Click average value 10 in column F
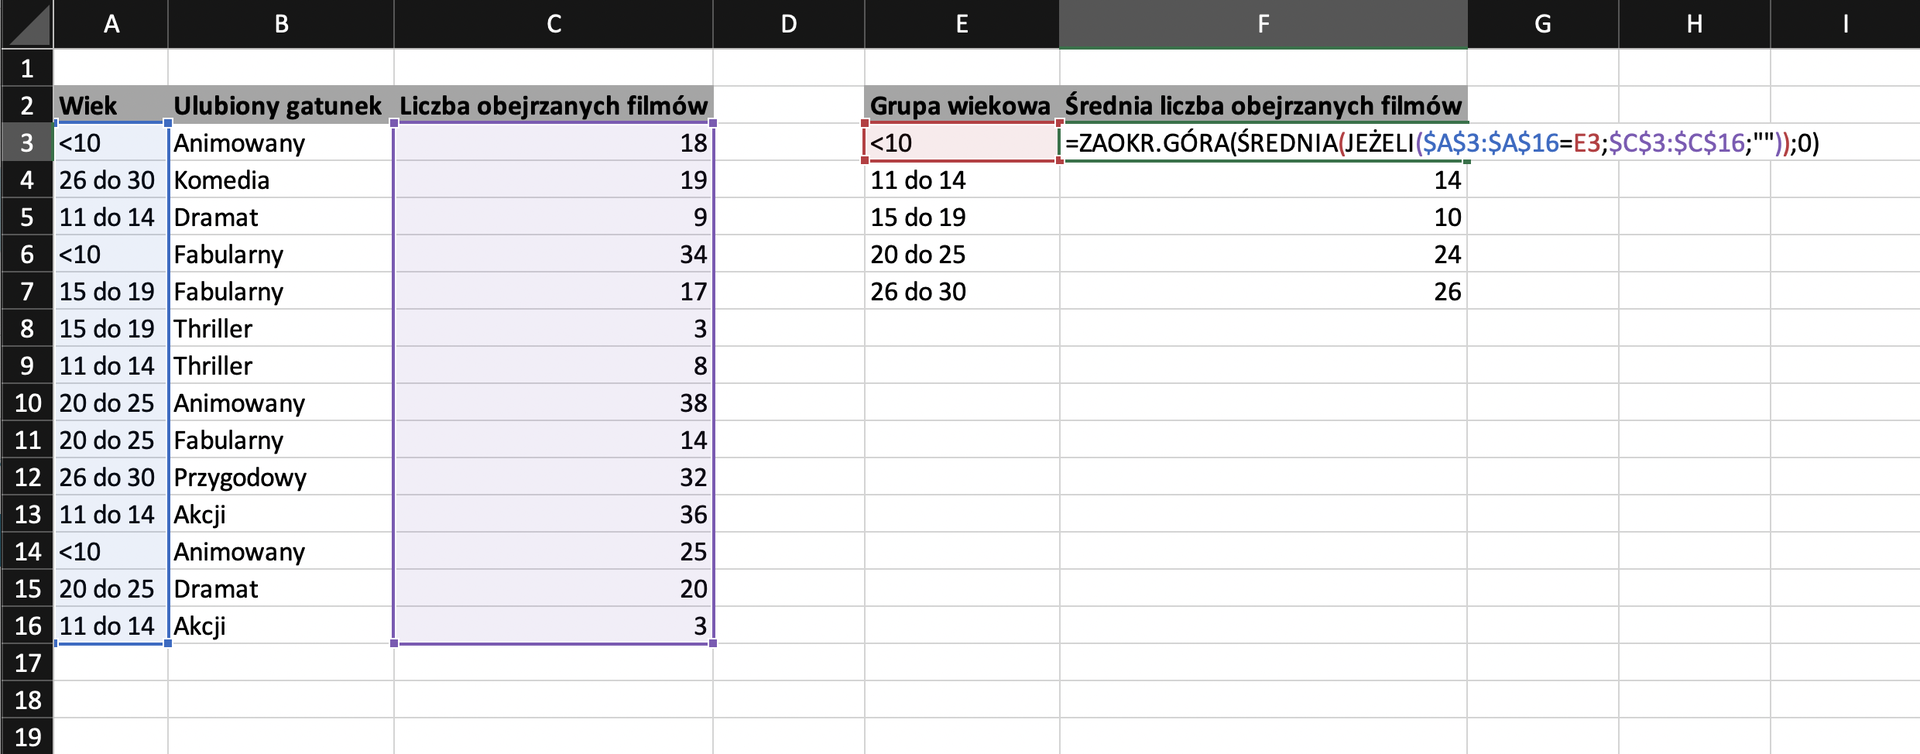The height and width of the screenshot is (754, 1920). (x=1264, y=217)
